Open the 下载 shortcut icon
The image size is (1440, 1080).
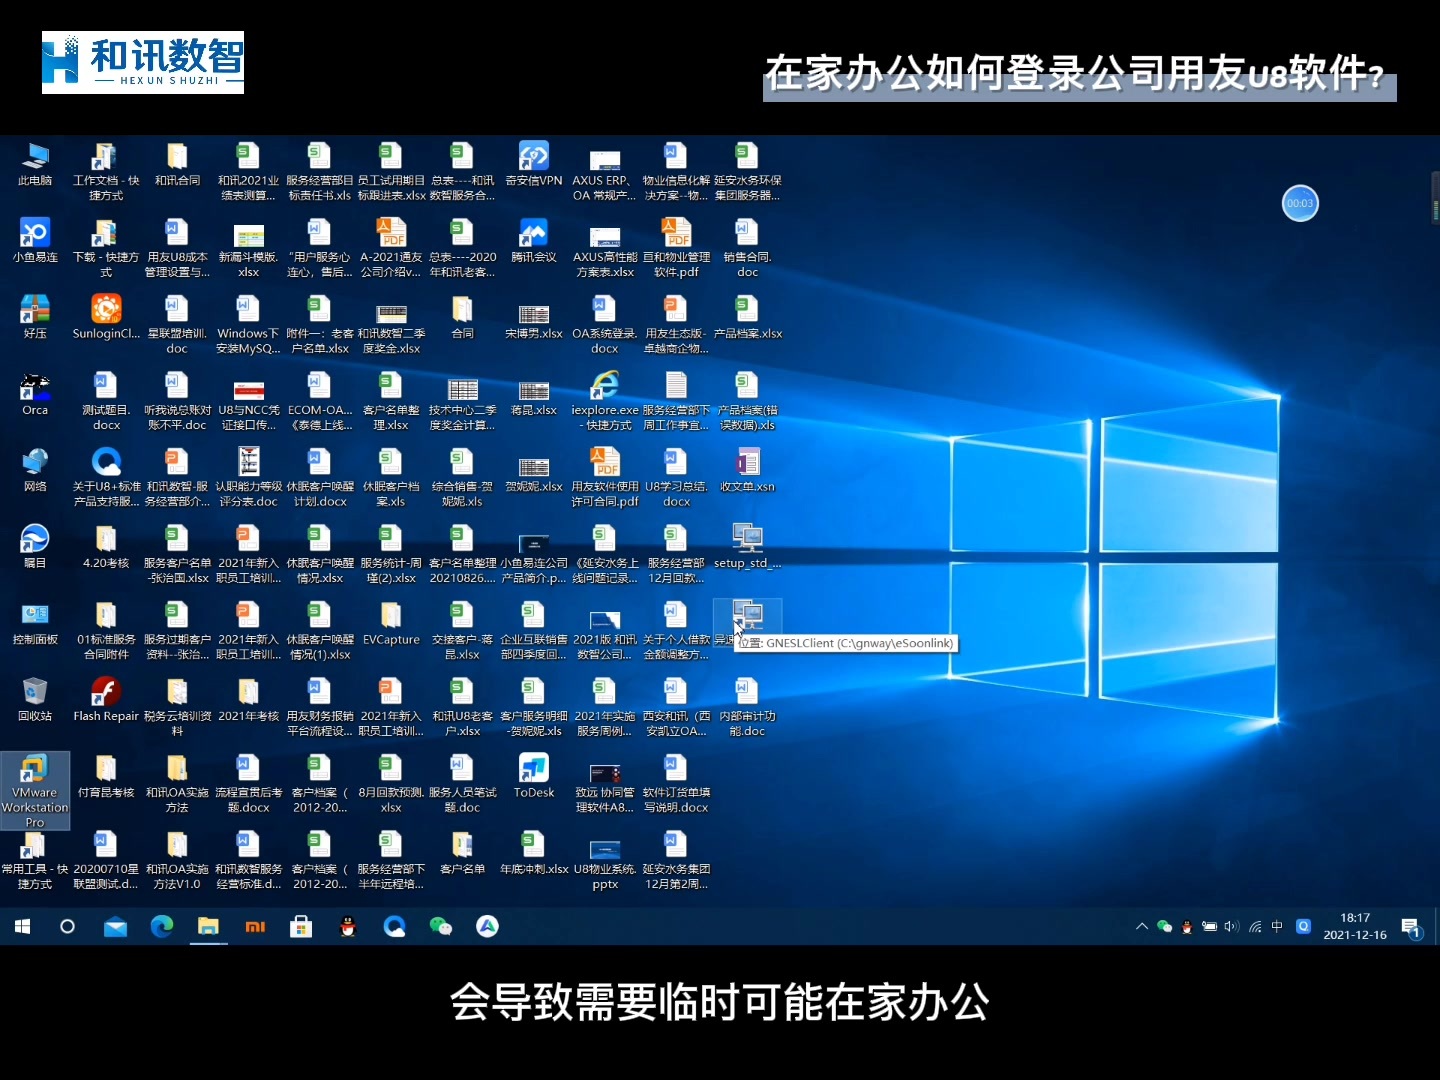[x=106, y=248]
